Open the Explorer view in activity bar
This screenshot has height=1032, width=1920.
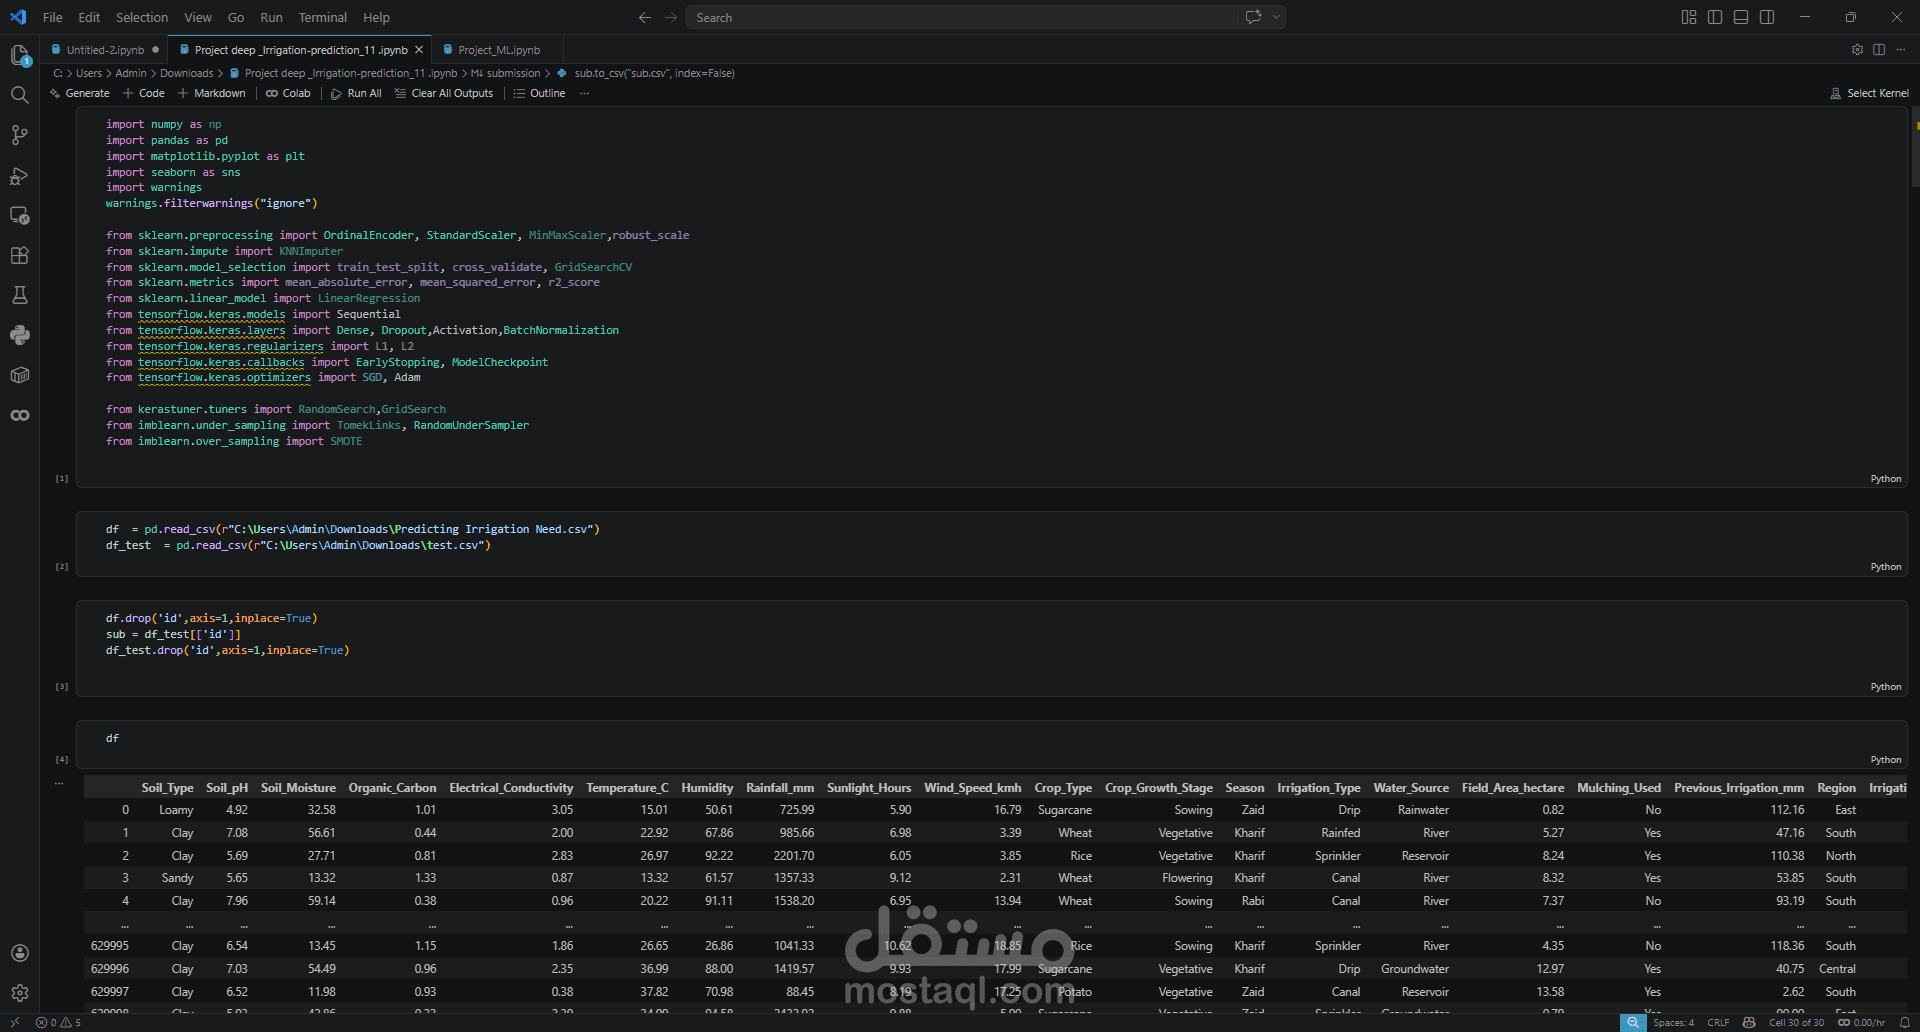point(19,55)
